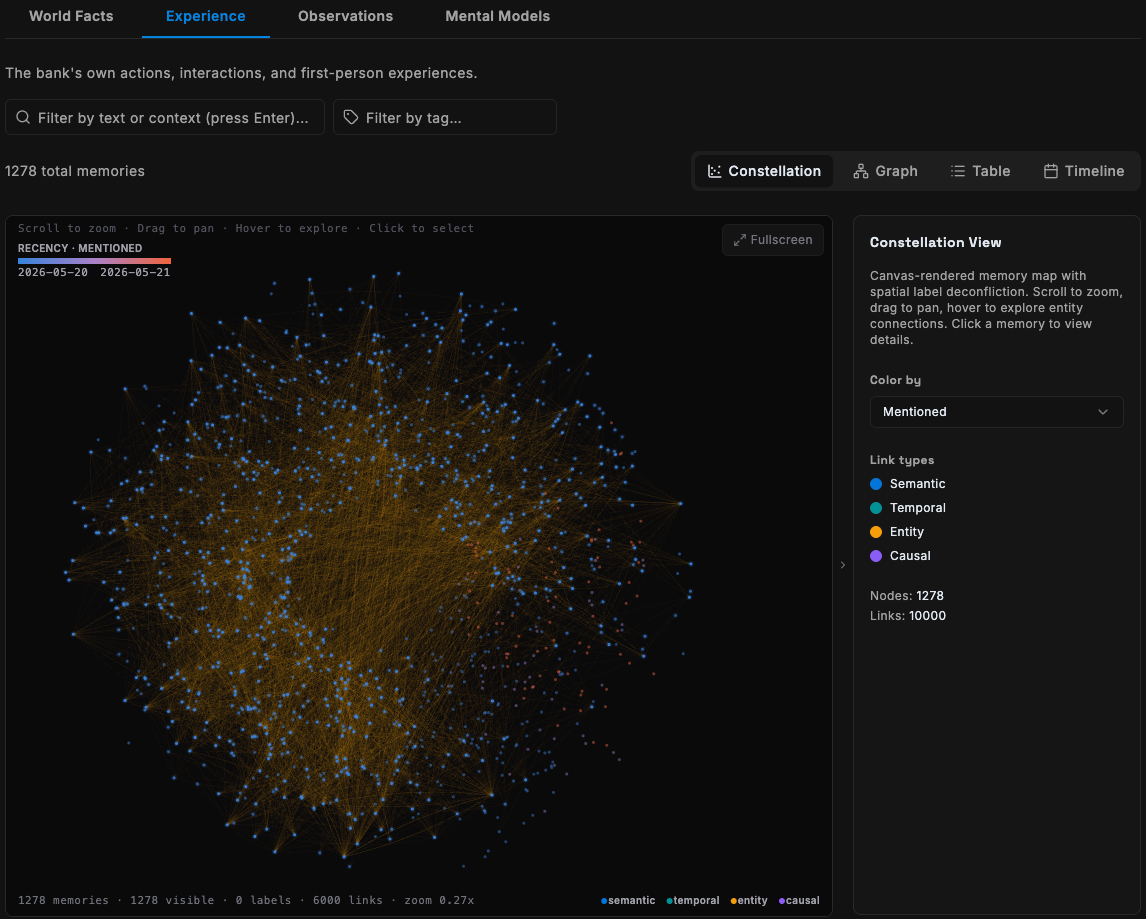Click the 2026-05-20 start date label
This screenshot has width=1146, height=919.
(53, 272)
